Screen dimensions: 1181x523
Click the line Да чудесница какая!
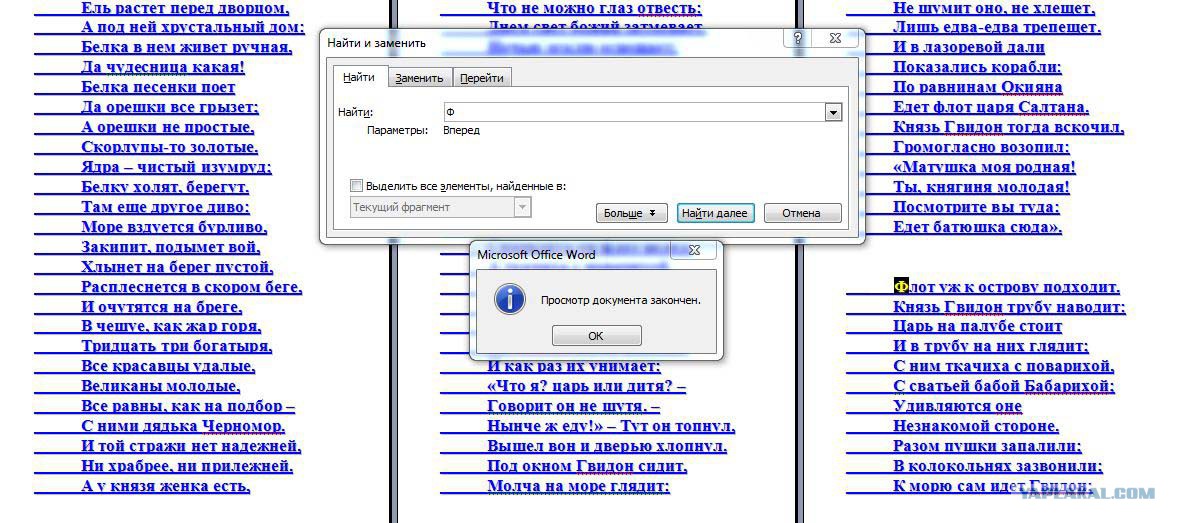163,67
